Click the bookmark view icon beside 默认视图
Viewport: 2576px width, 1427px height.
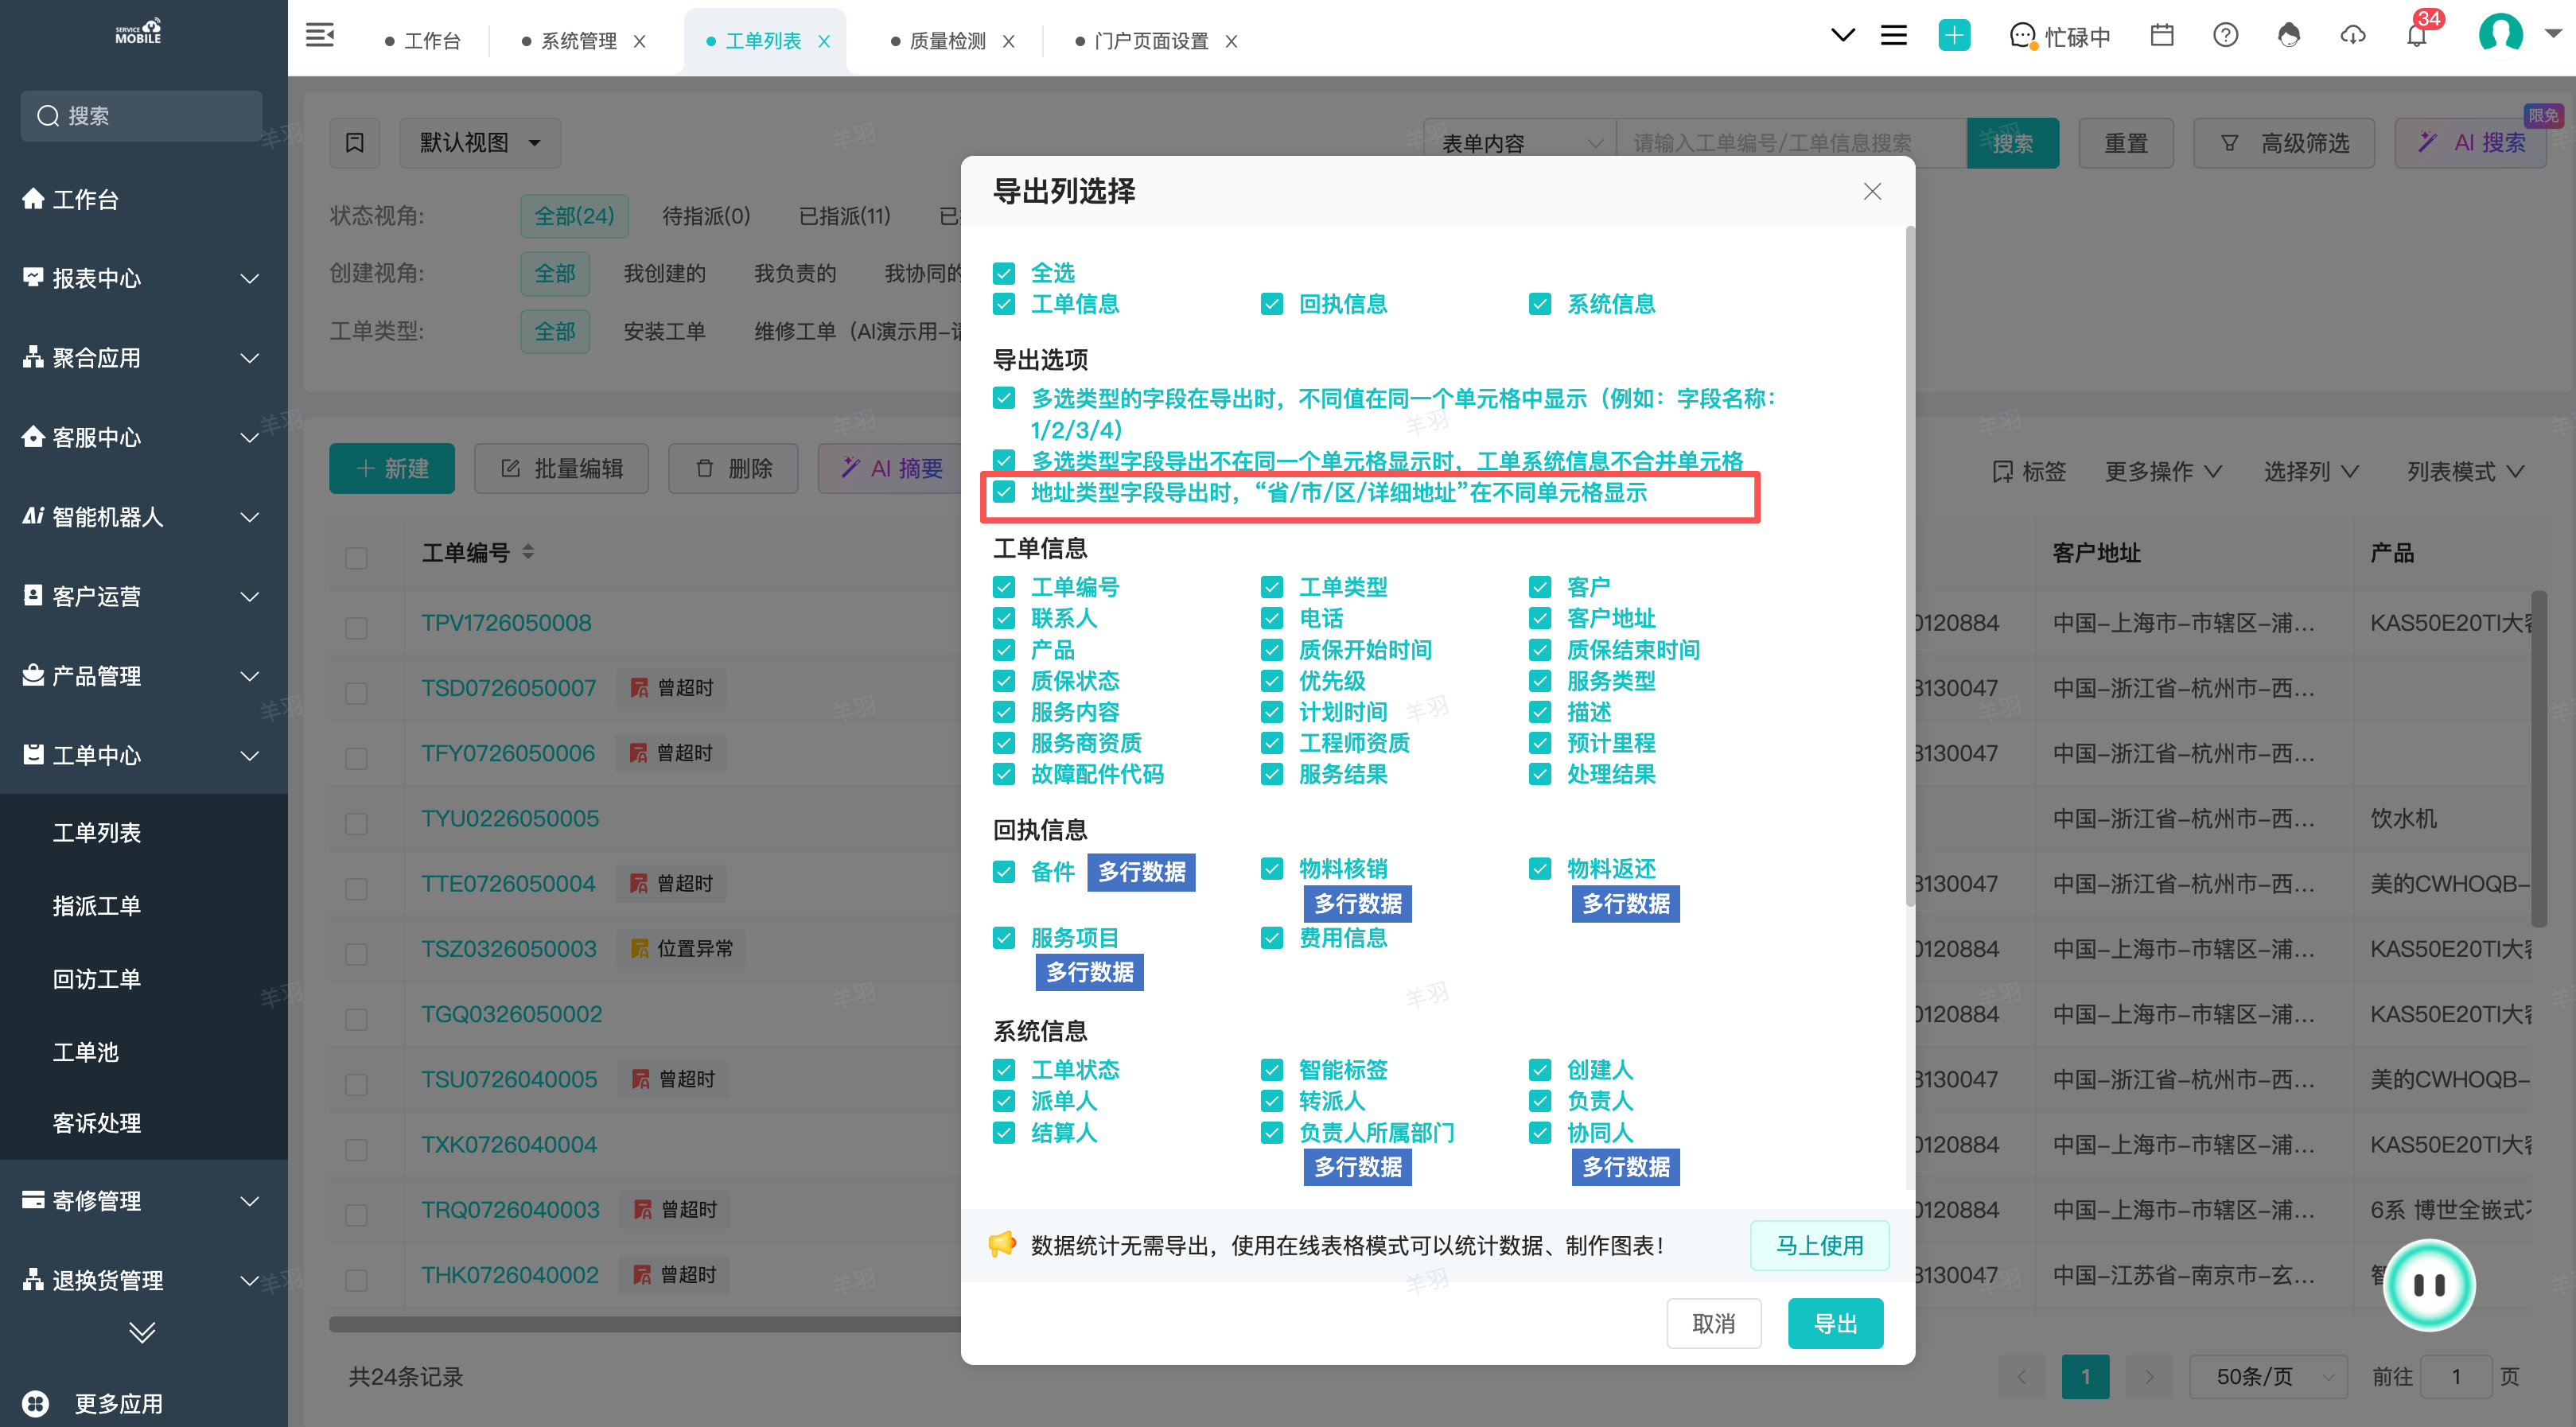tap(355, 143)
